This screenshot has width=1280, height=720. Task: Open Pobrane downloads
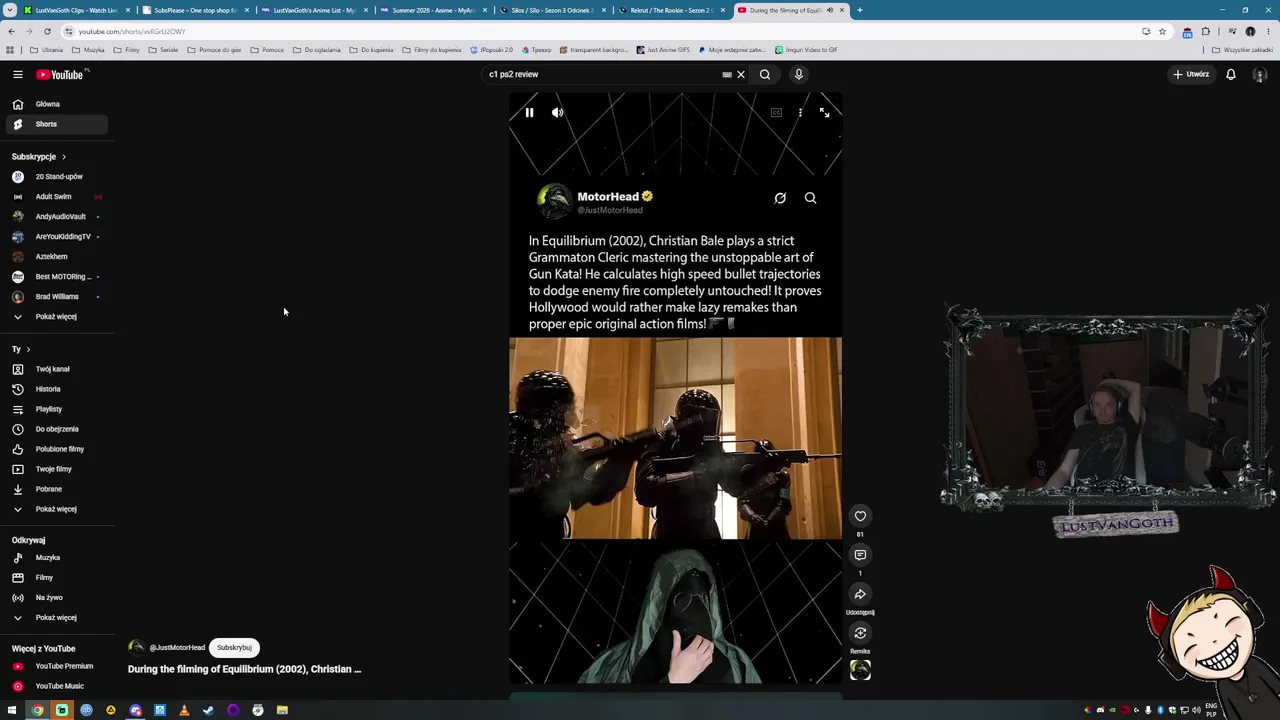[55, 489]
